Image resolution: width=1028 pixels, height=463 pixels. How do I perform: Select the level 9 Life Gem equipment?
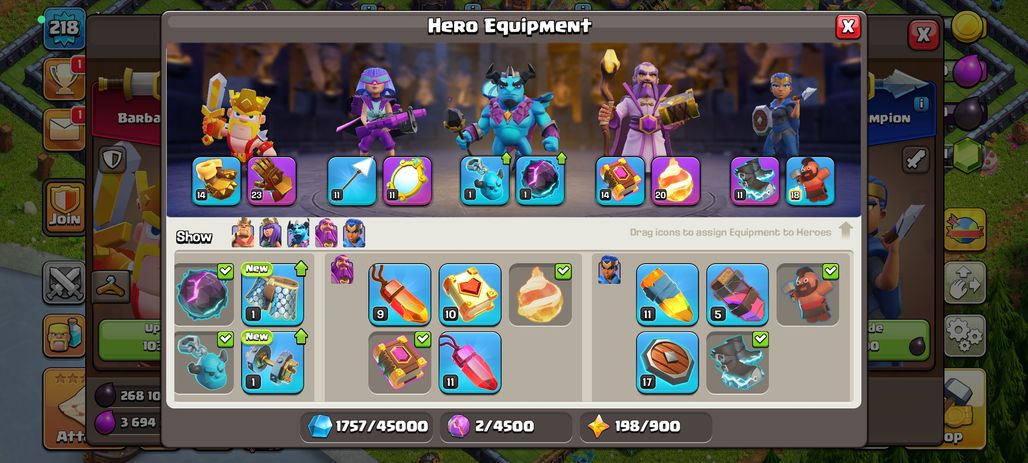(x=399, y=294)
